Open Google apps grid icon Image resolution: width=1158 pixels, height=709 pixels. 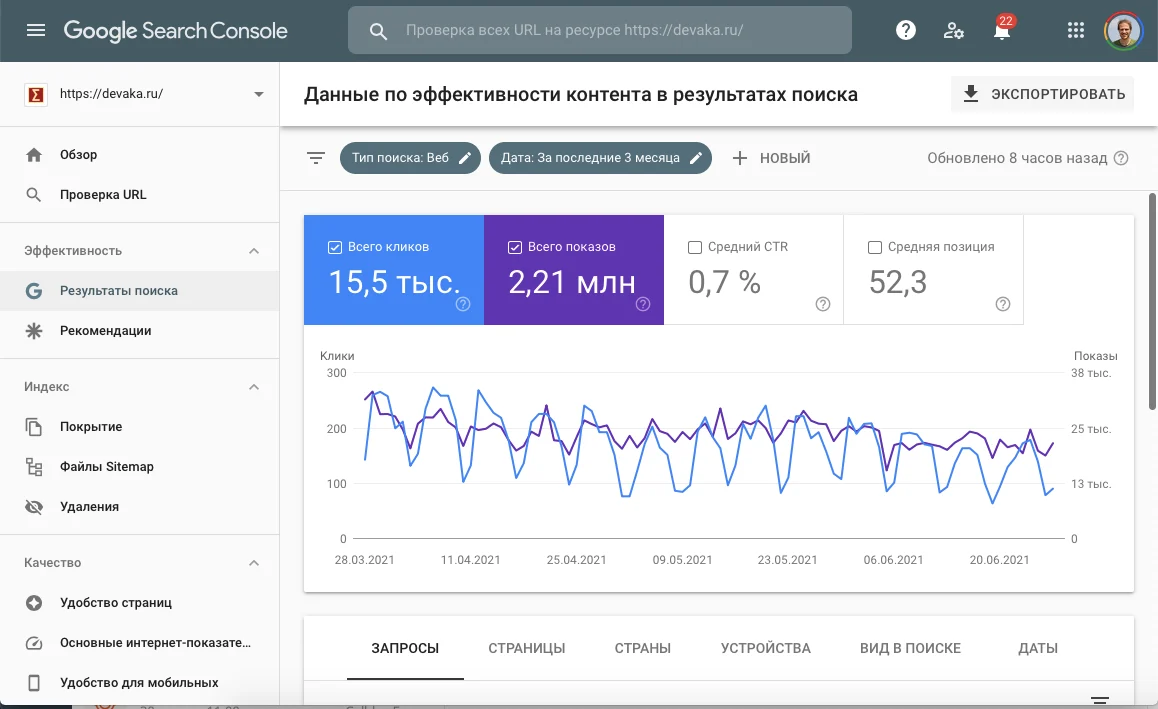click(1075, 30)
